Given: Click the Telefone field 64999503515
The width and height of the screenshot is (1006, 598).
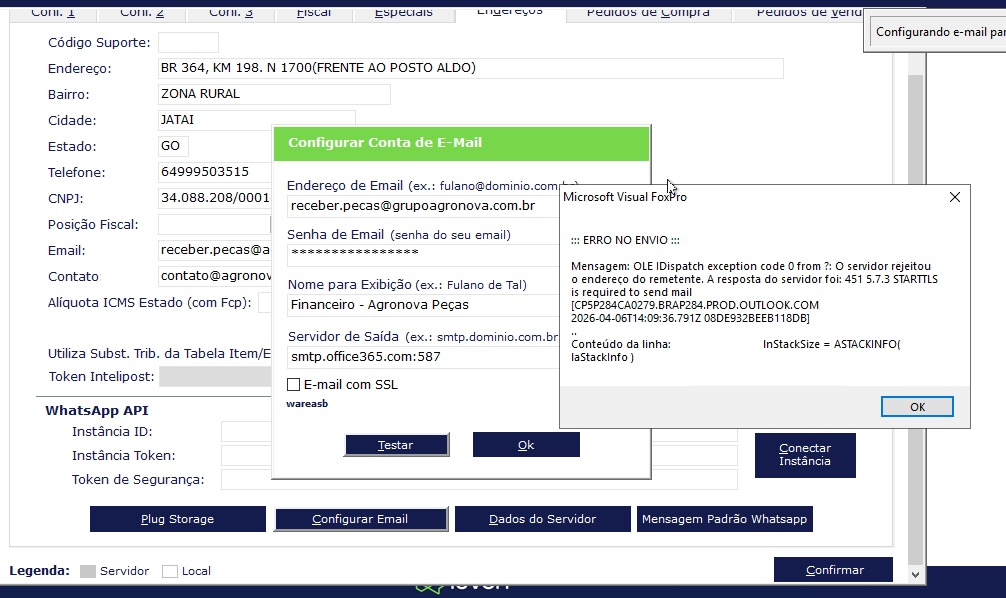Looking at the screenshot, I should [x=215, y=172].
